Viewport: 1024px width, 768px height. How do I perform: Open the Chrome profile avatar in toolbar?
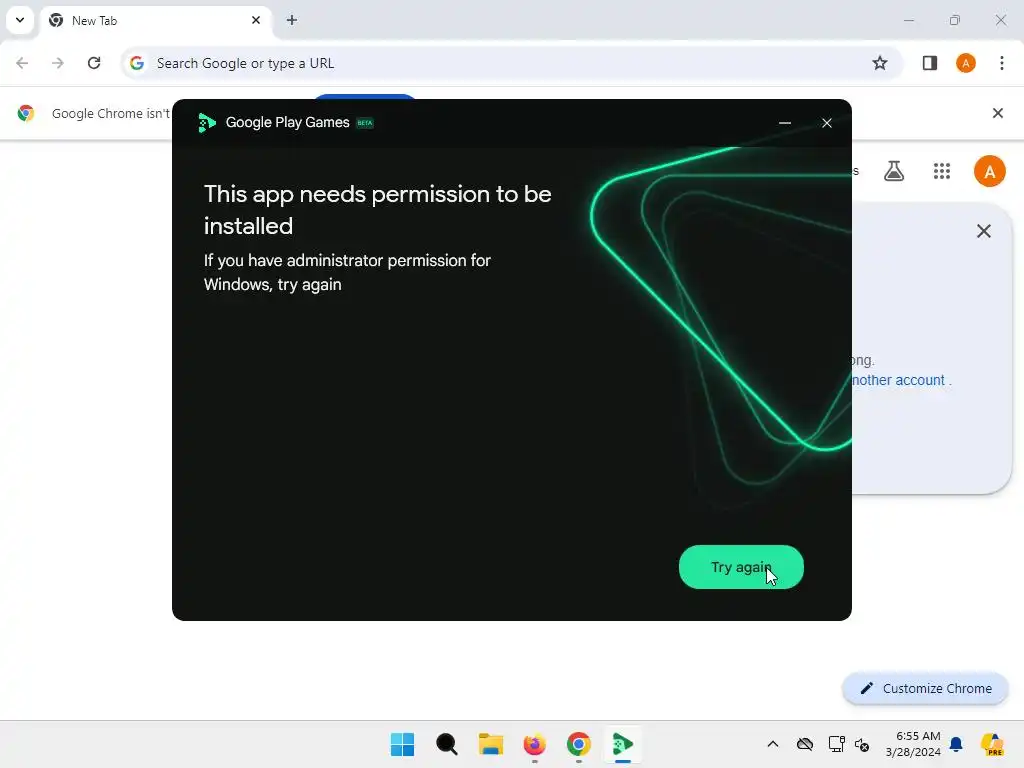coord(966,63)
